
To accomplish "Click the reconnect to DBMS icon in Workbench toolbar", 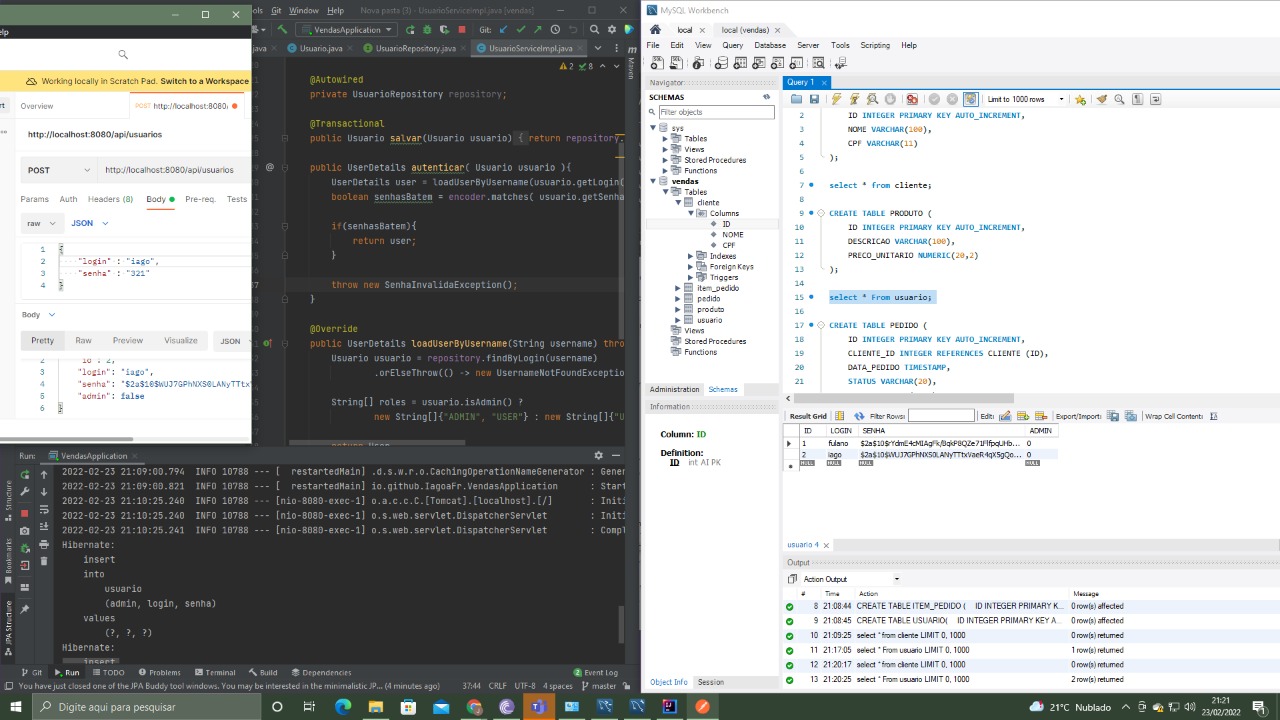I will point(840,63).
